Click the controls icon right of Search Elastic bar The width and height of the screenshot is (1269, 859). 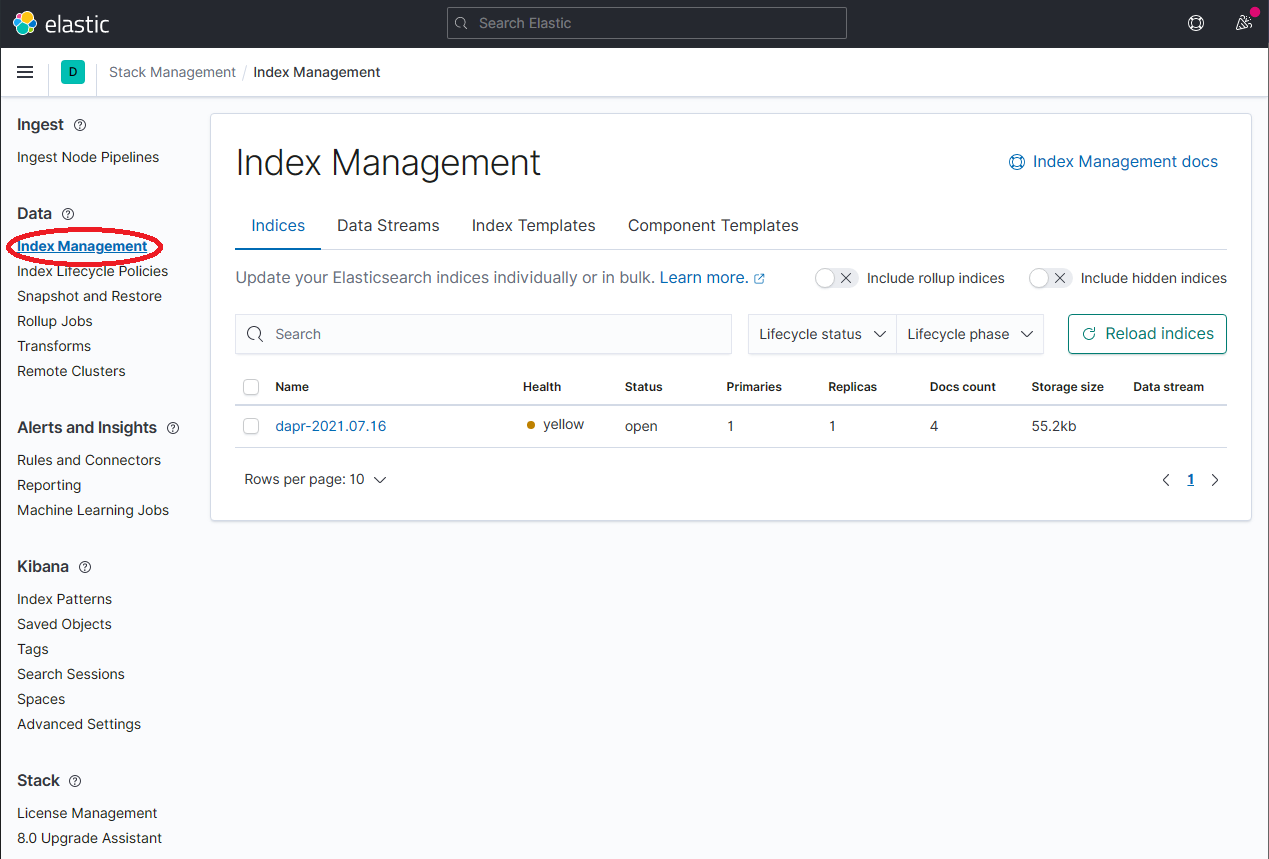[1196, 22]
